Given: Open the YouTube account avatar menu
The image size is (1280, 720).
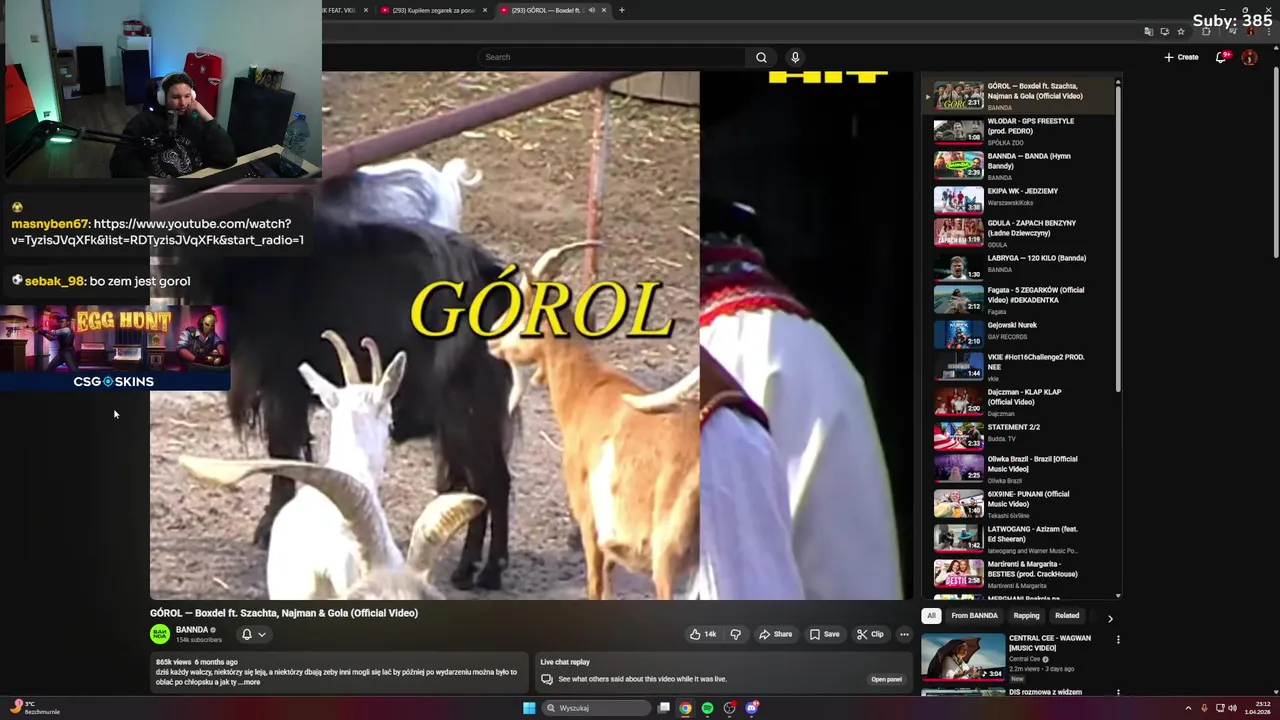Looking at the screenshot, I should coord(1249,57).
